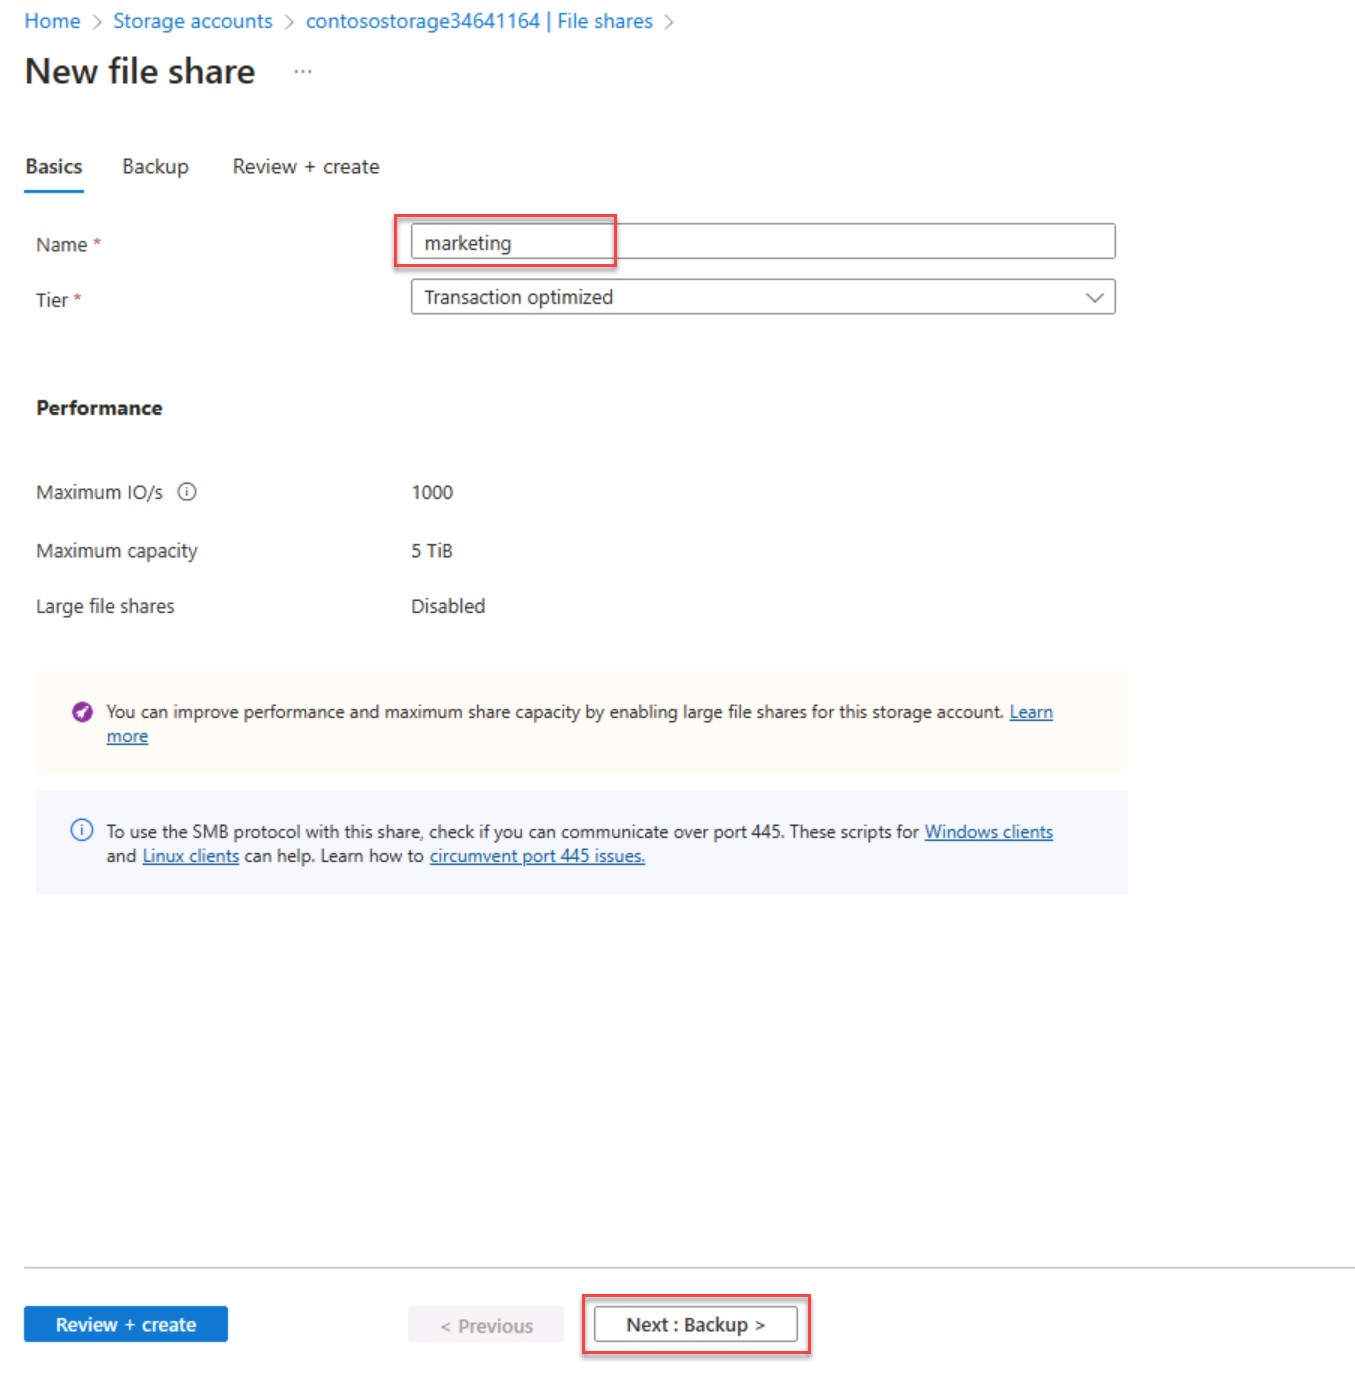The height and width of the screenshot is (1377, 1355).
Task: Open the Windows clients script link
Action: click(x=988, y=831)
